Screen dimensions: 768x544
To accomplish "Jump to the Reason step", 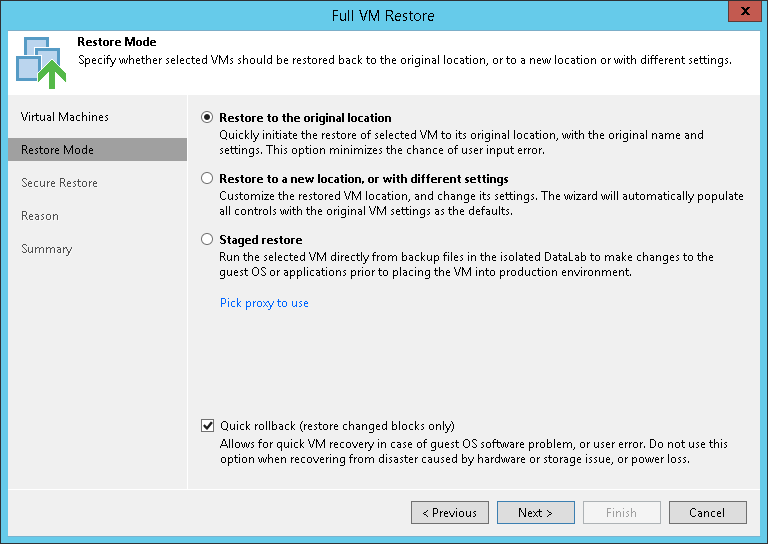I will [40, 216].
